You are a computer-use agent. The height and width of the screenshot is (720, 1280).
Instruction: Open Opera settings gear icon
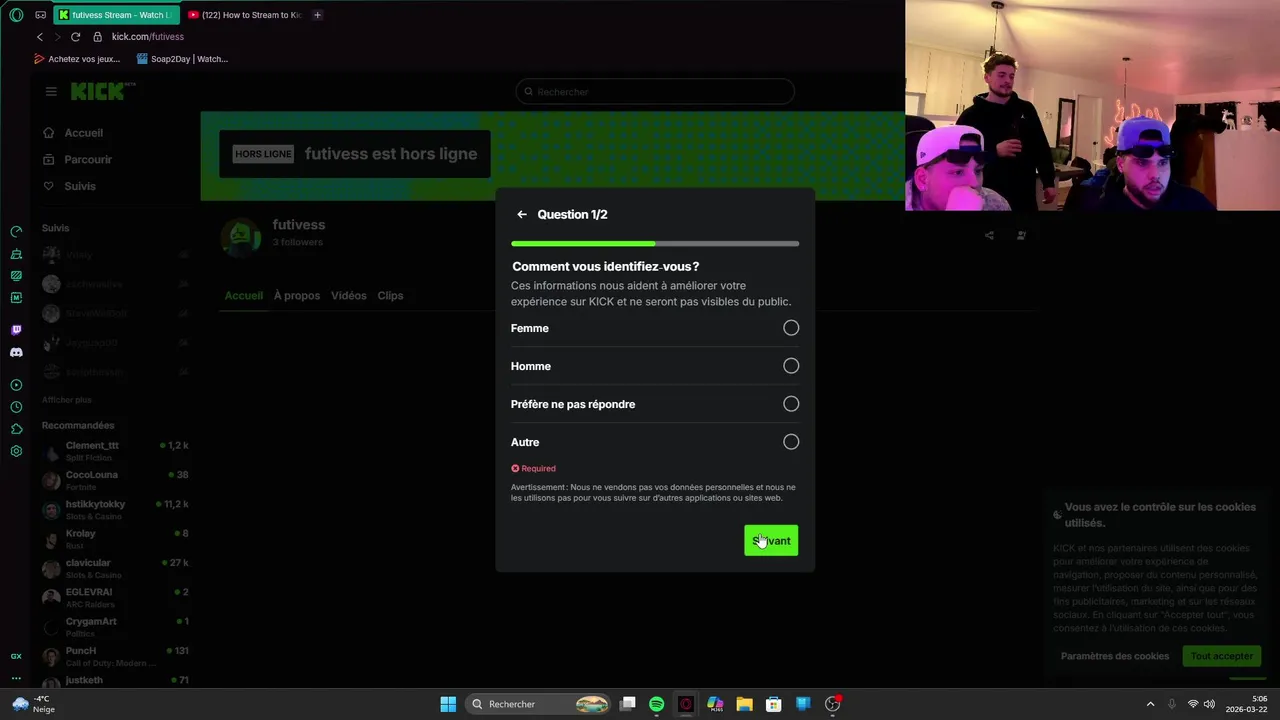[x=16, y=451]
